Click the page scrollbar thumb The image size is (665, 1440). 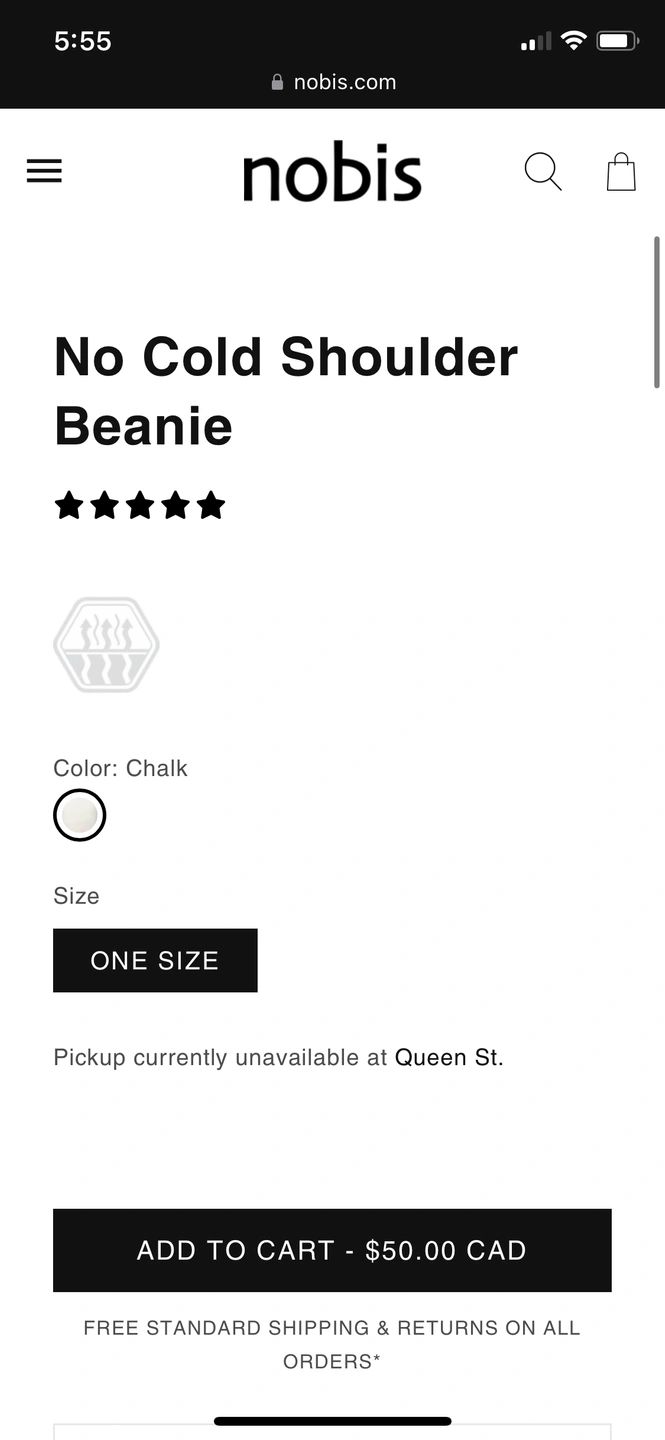pos(657,312)
